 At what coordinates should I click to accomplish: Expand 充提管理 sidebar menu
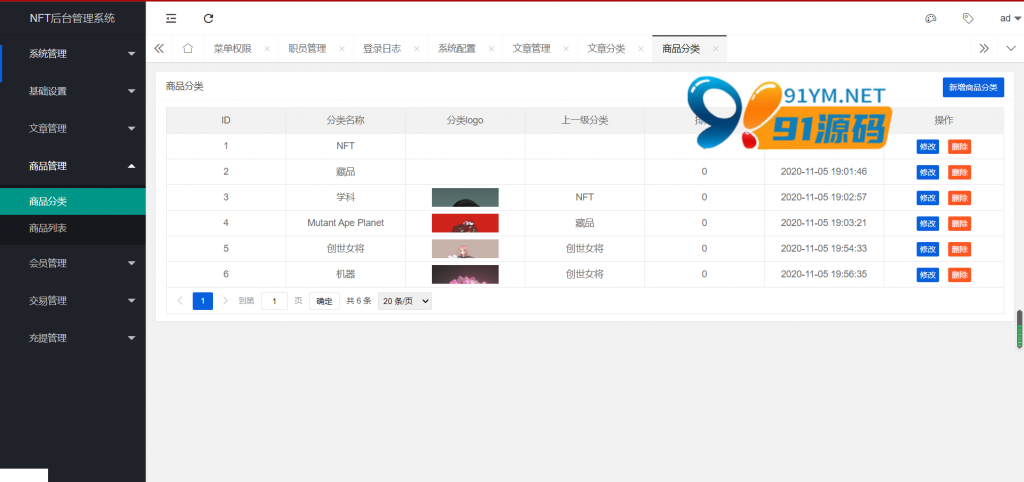pyautogui.click(x=73, y=338)
